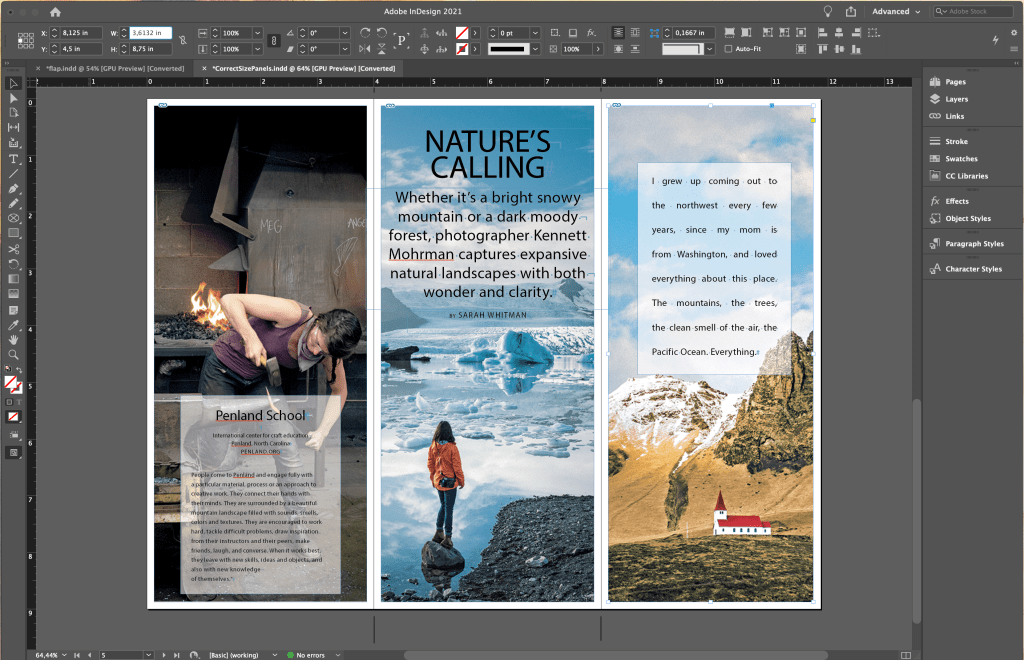The image size is (1024, 660).
Task: Expand the rotation angle dropdown
Action: click(347, 33)
